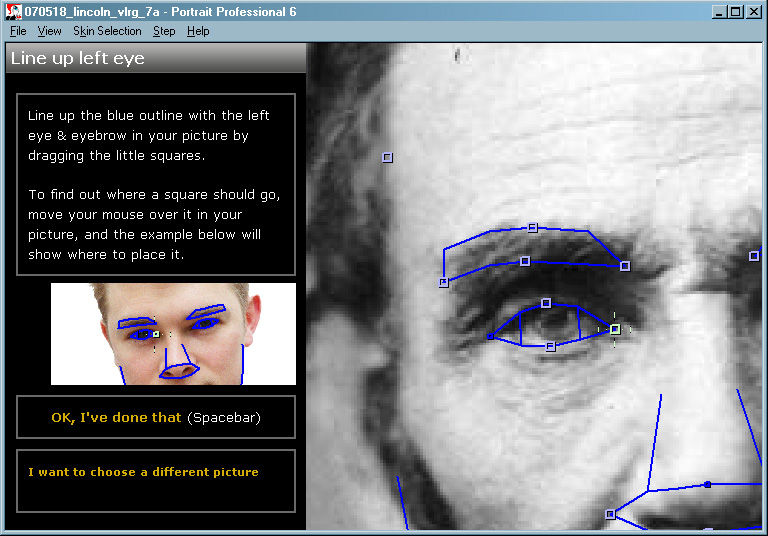Click the control square at right image edge

(754, 256)
